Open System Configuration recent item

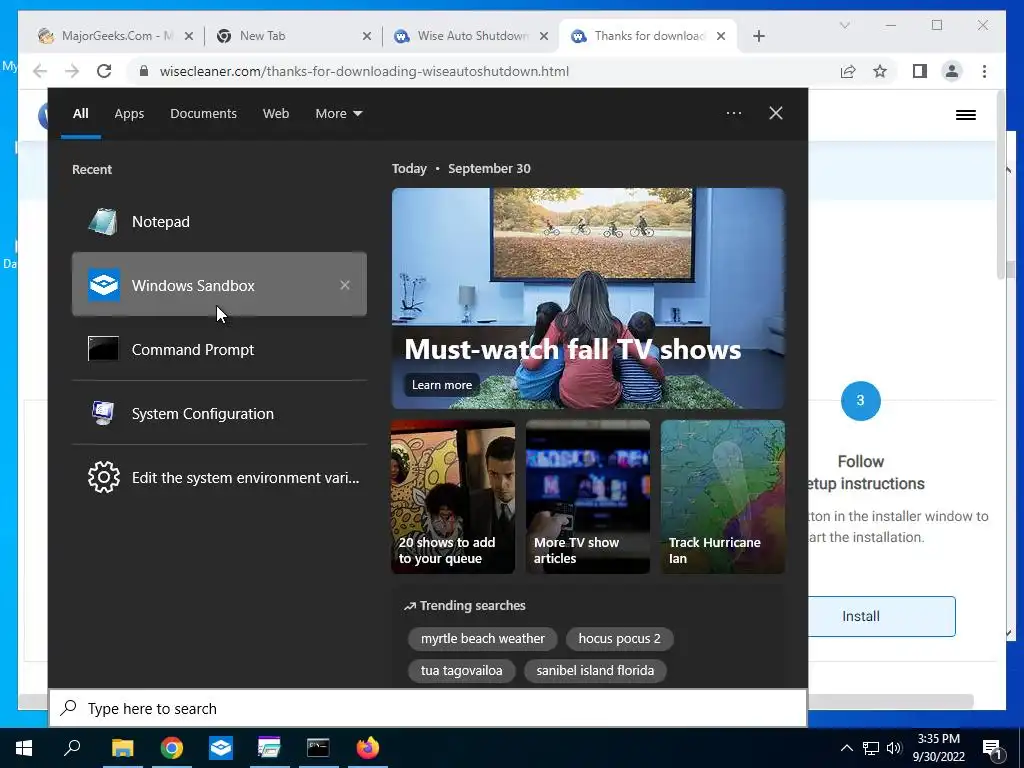pyautogui.click(x=219, y=413)
